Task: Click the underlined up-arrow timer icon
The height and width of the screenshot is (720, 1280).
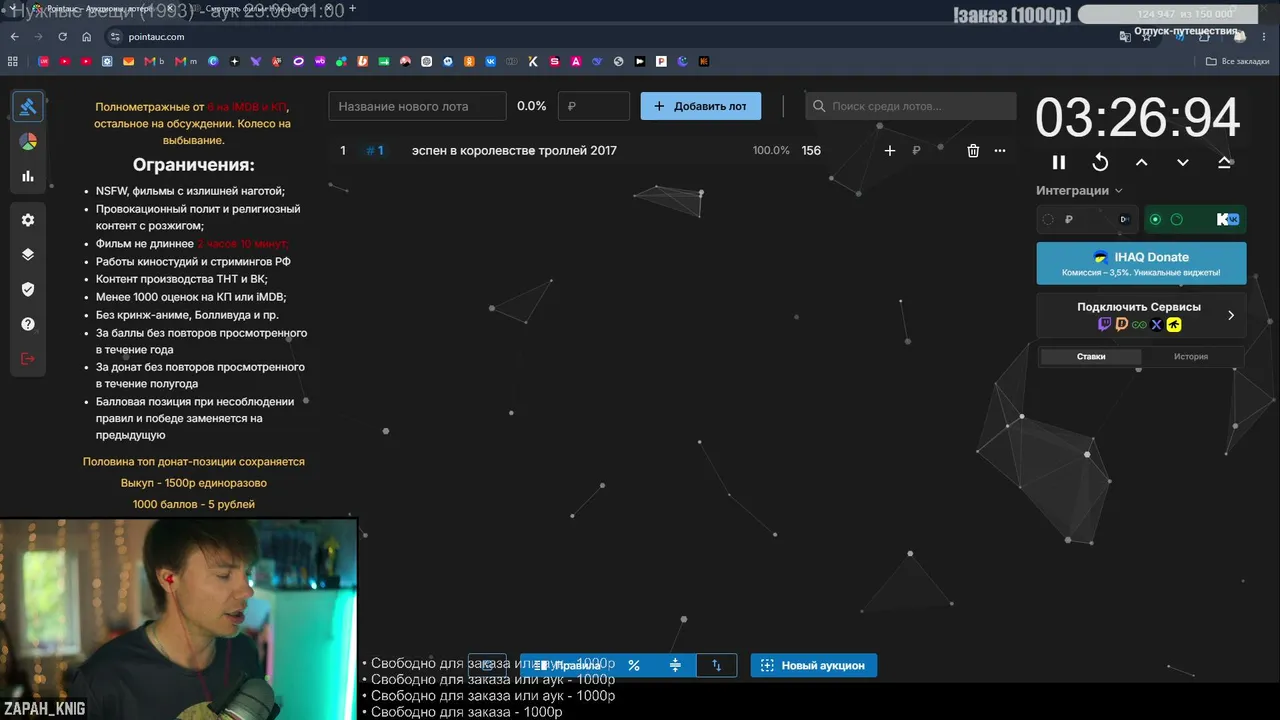Action: coord(1224,162)
